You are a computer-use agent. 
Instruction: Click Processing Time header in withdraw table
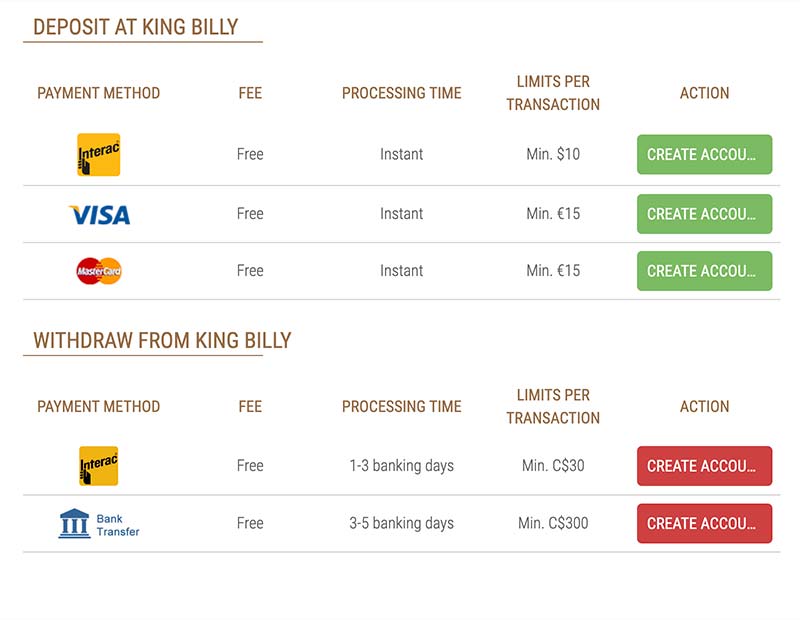point(402,406)
